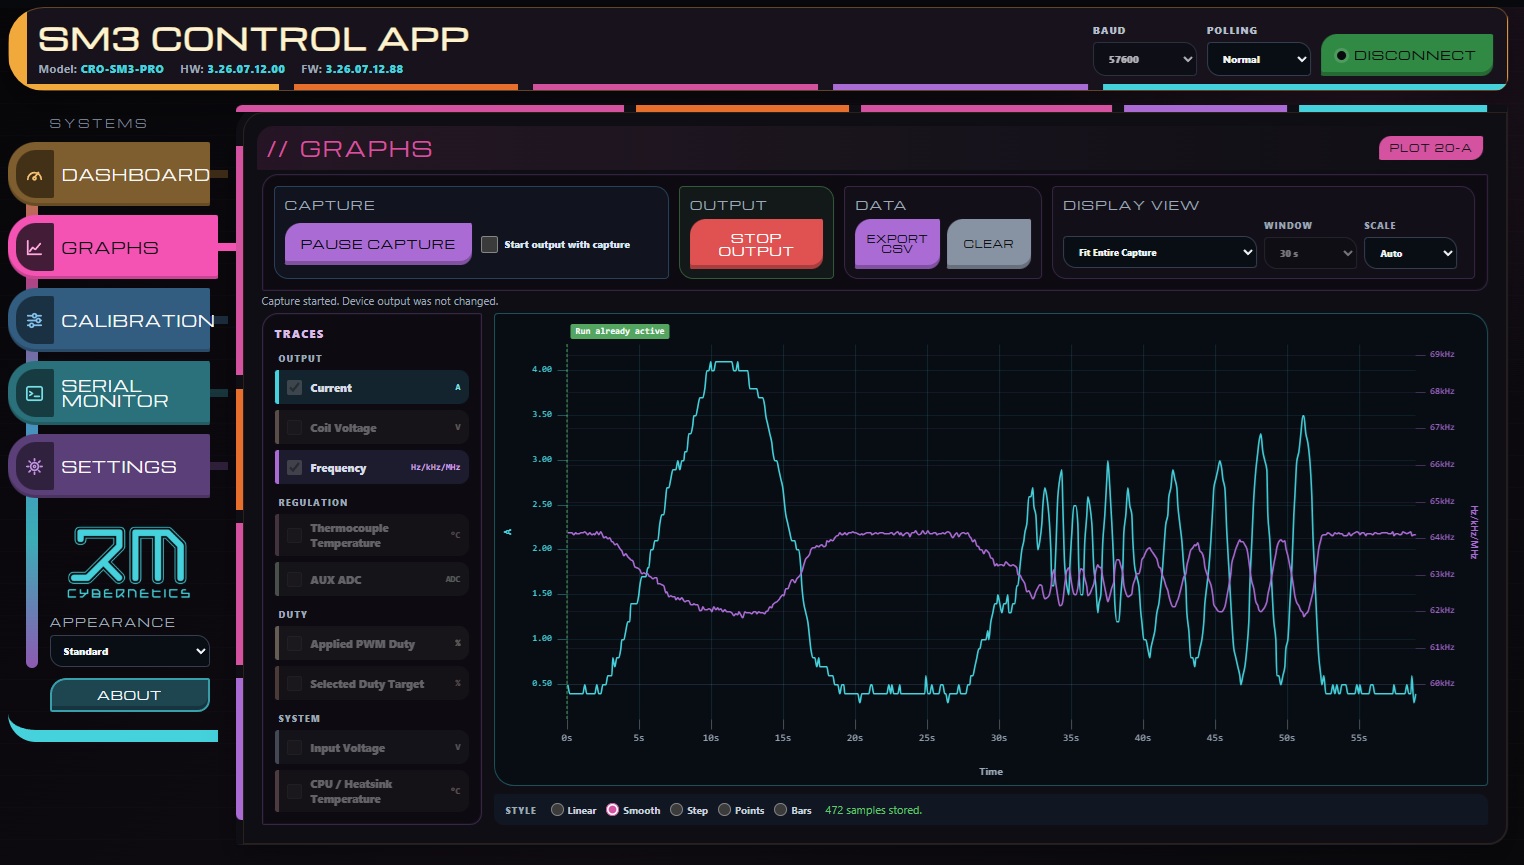Open the Appearance dropdown
The height and width of the screenshot is (865, 1524).
click(130, 651)
